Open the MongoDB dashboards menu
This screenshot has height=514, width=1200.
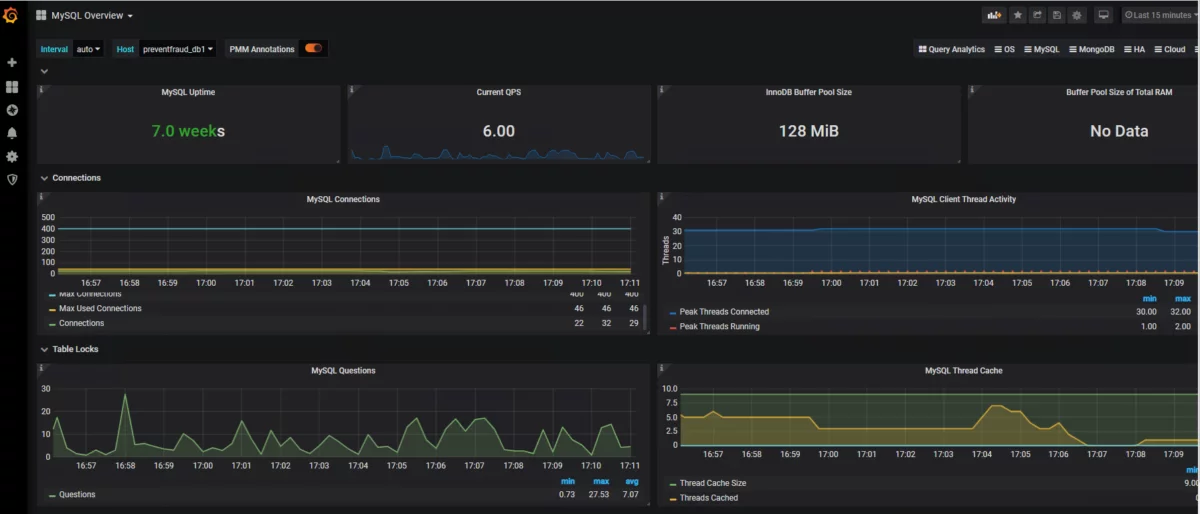(1091, 49)
